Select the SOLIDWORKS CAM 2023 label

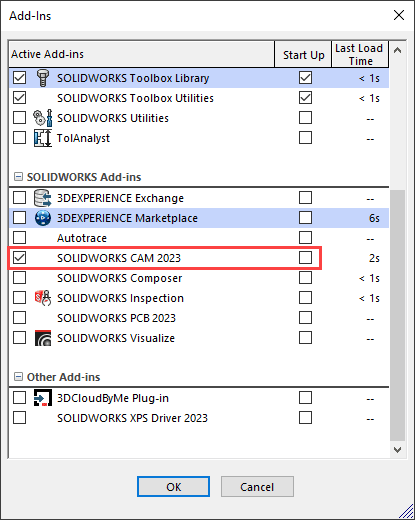119,258
